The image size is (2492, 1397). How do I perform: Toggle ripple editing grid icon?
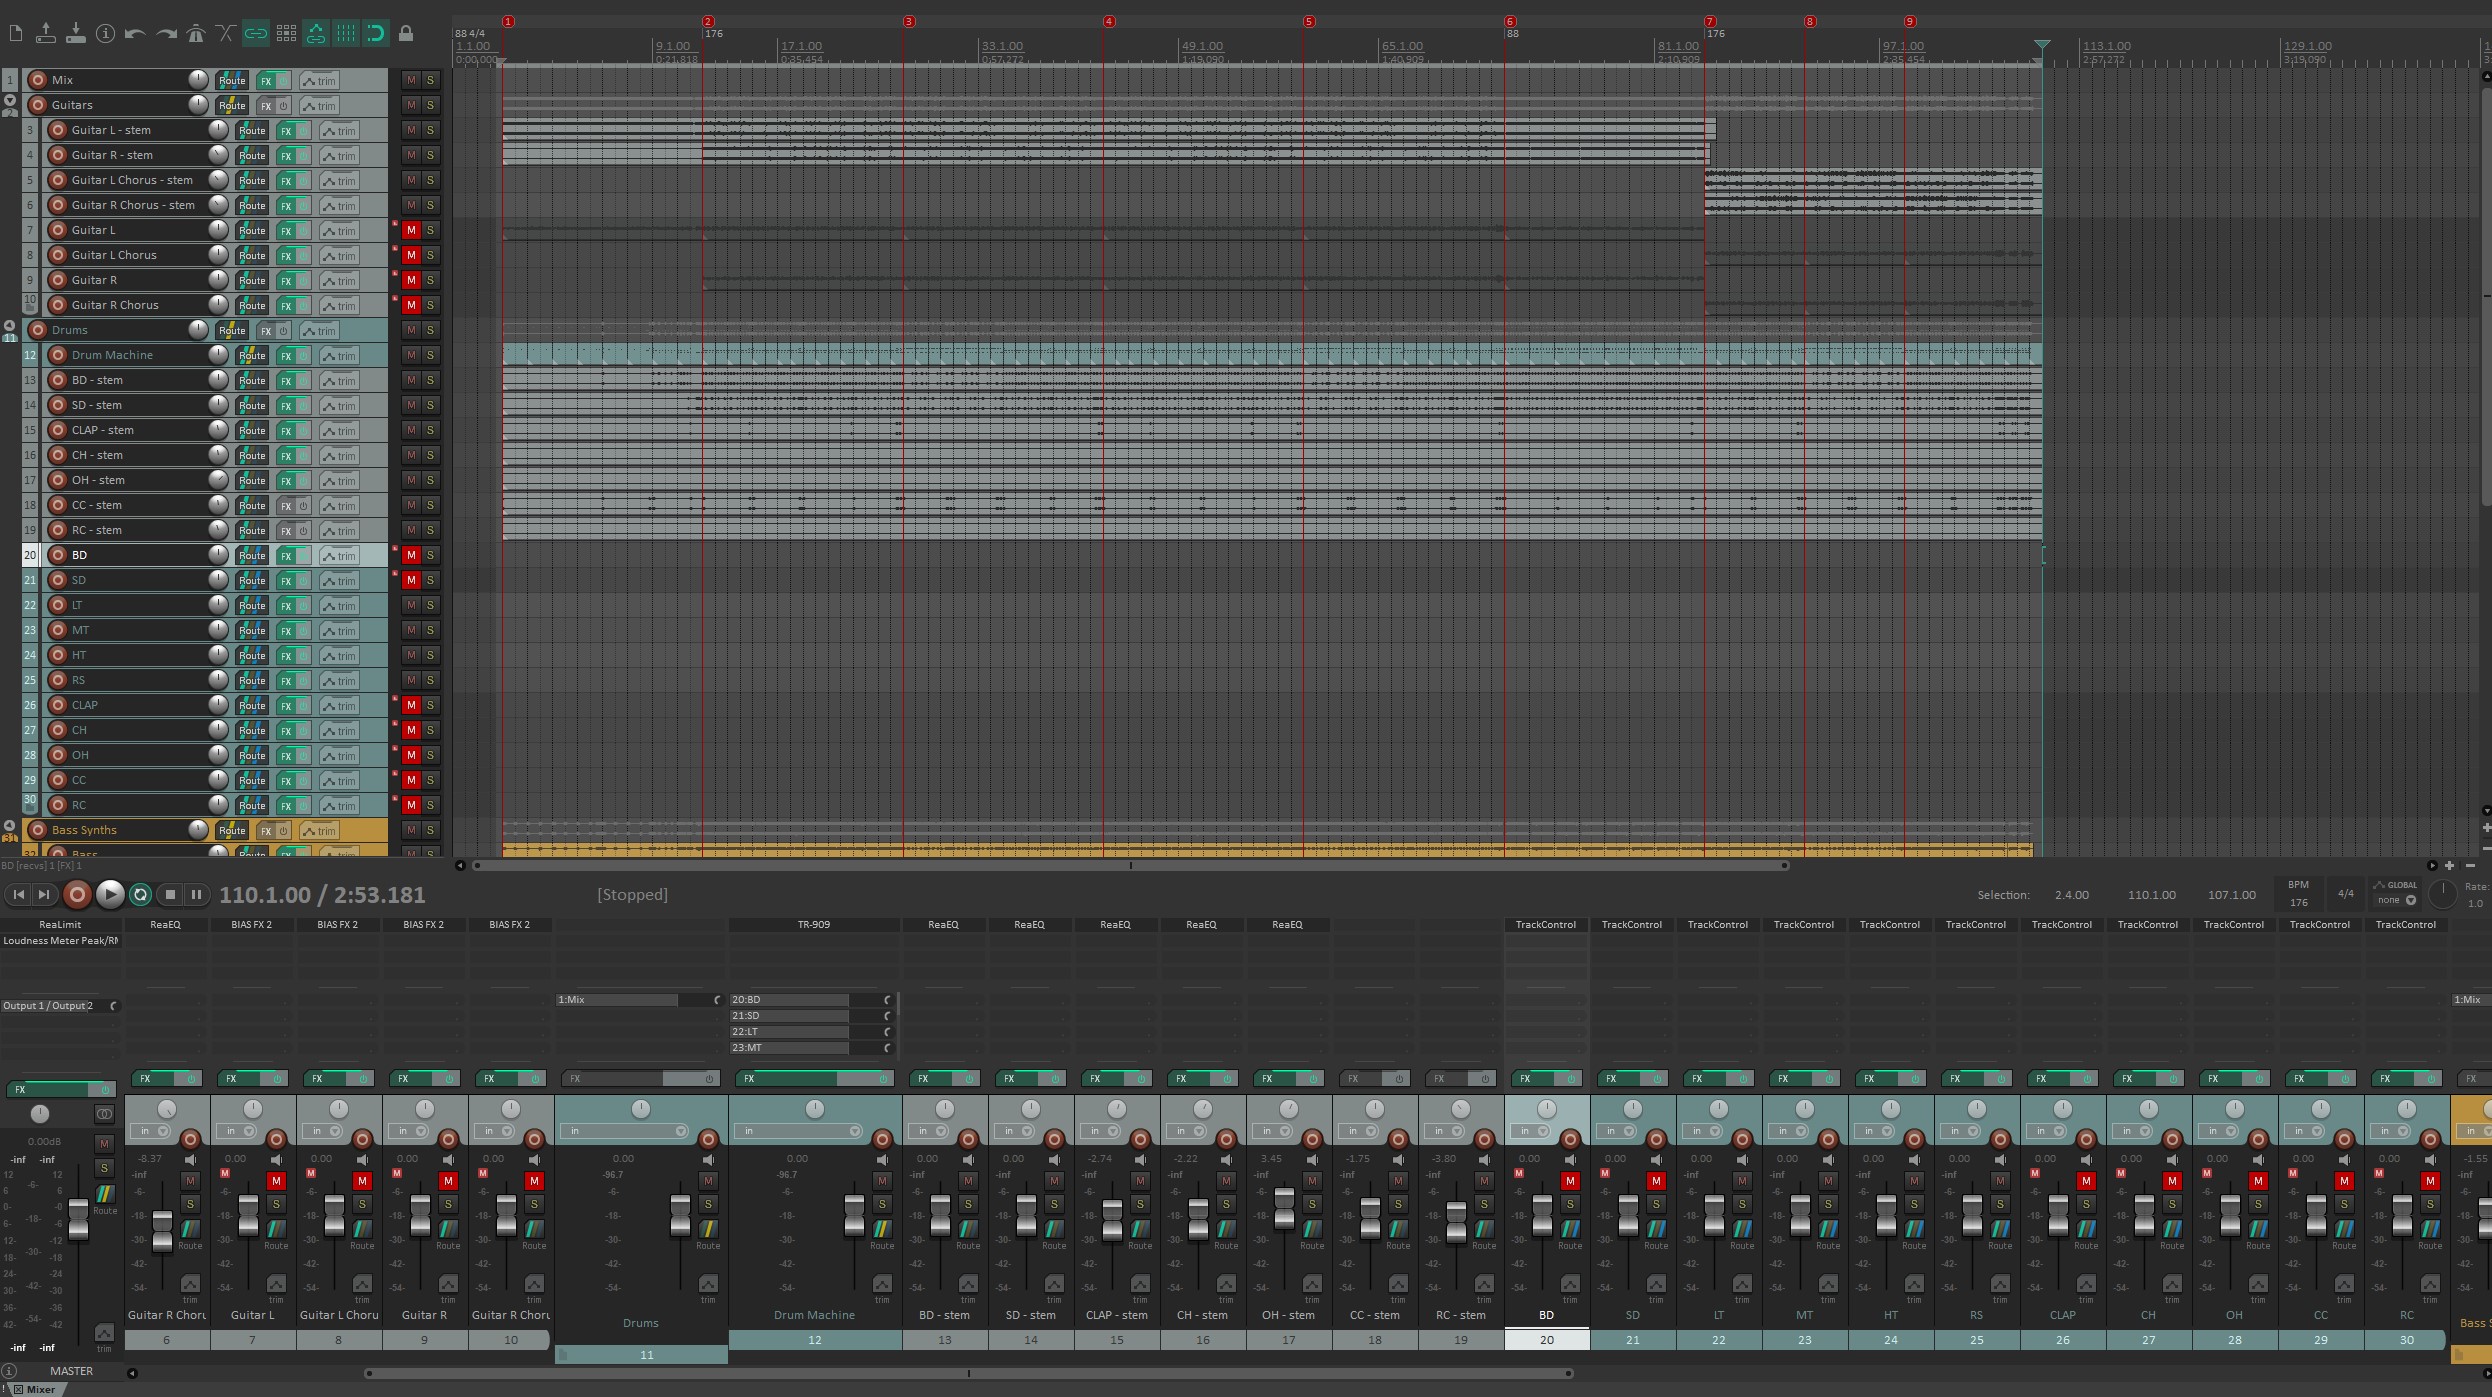click(286, 33)
